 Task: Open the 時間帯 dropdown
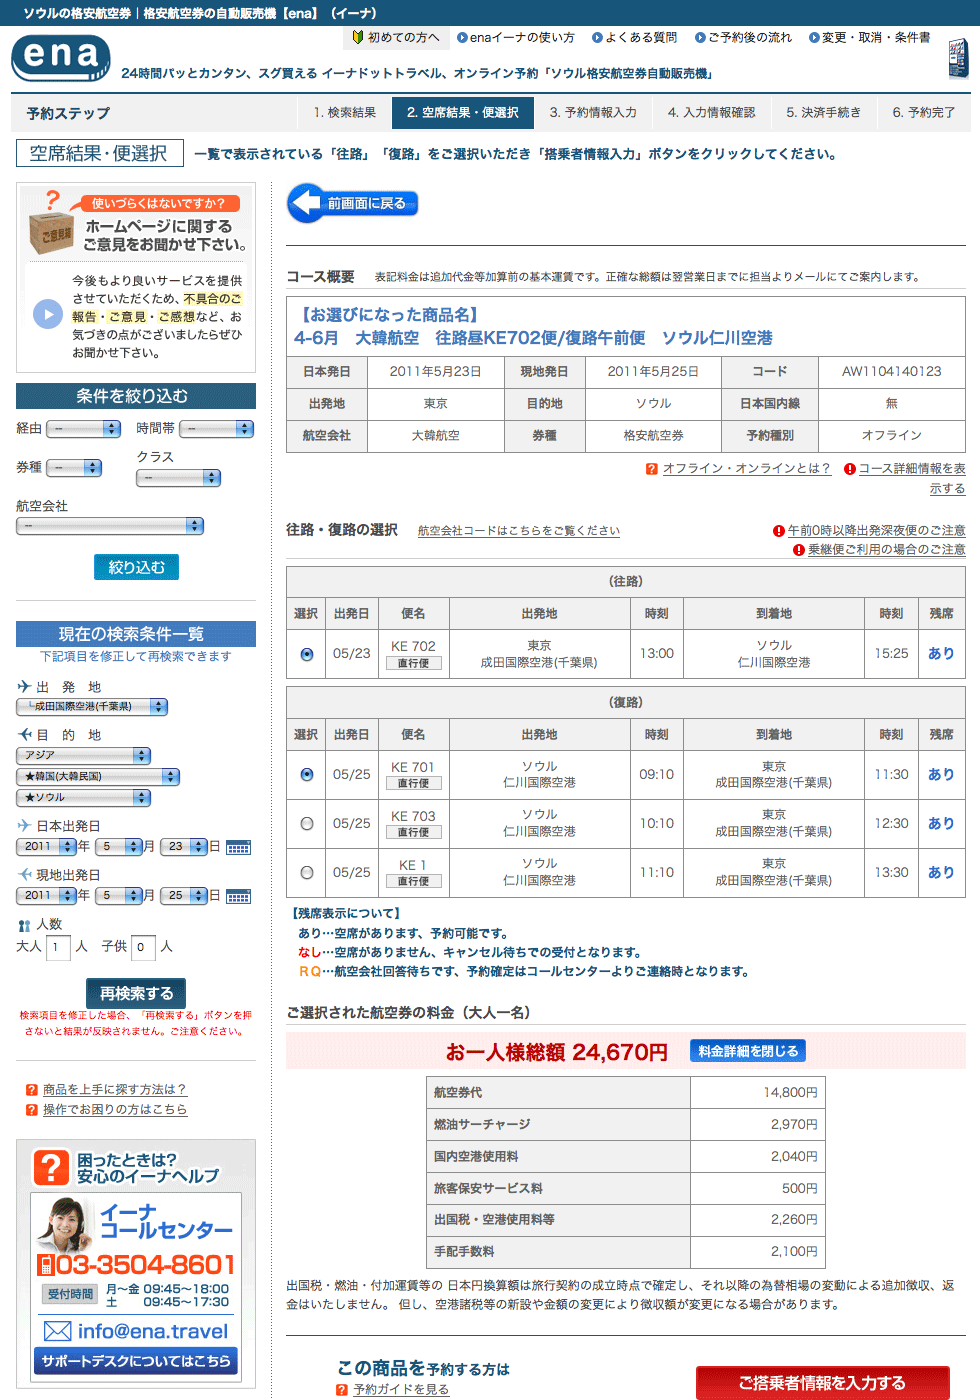point(216,429)
